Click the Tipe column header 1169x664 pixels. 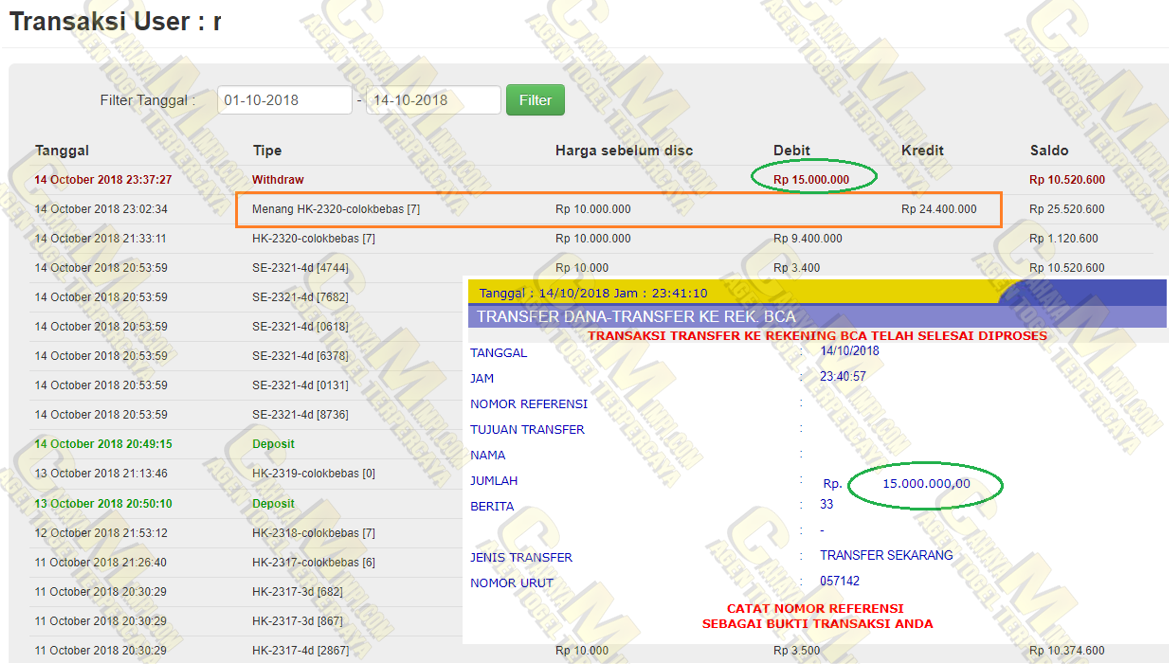267,151
